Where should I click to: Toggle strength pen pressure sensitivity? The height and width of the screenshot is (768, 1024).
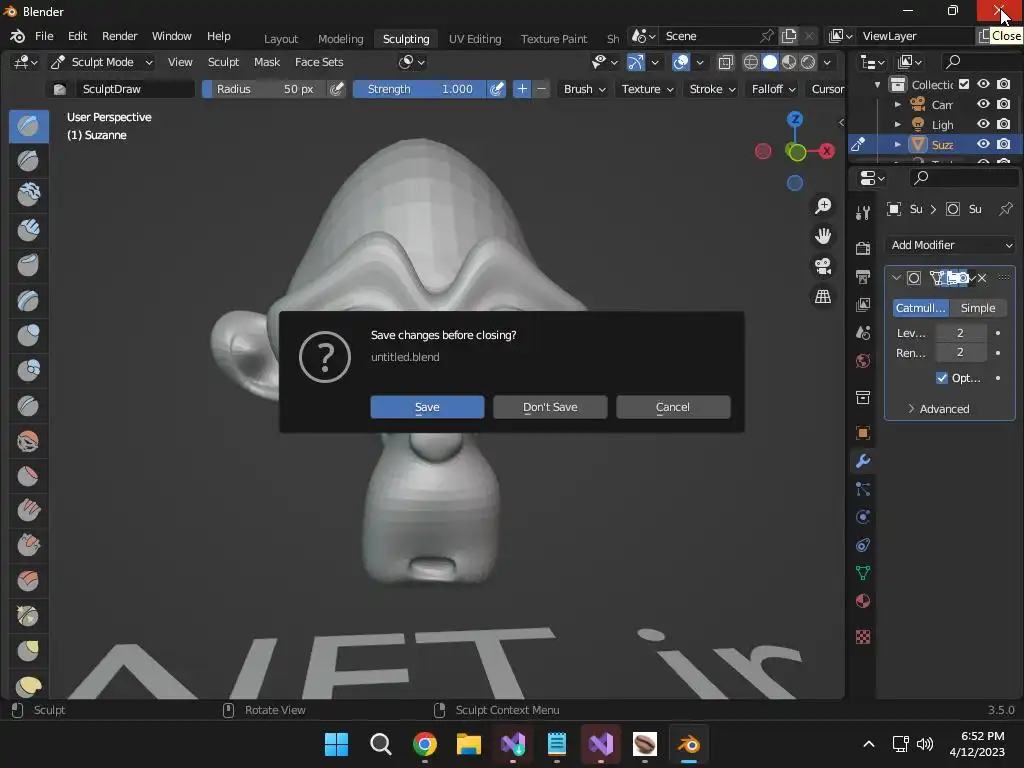point(496,89)
